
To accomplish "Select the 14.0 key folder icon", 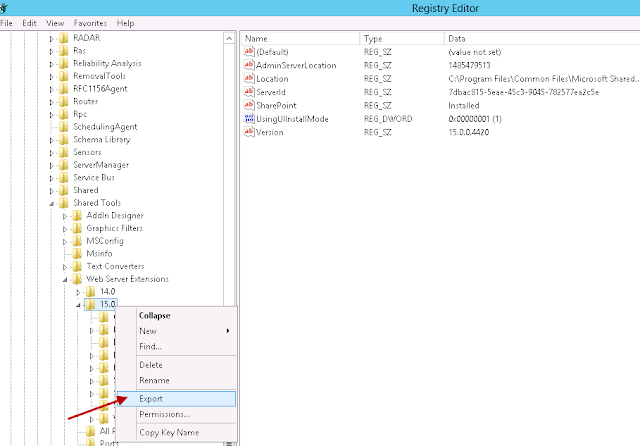I will click(x=90, y=292).
